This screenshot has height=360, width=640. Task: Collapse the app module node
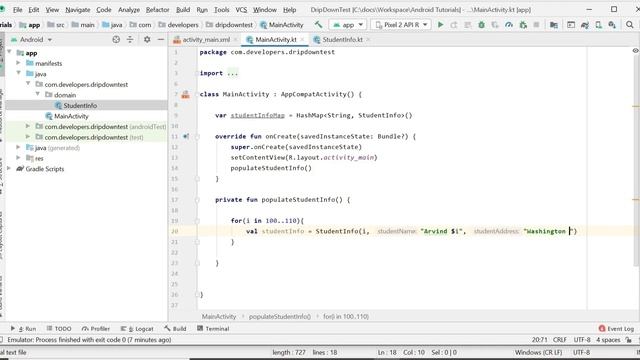tap(9, 52)
